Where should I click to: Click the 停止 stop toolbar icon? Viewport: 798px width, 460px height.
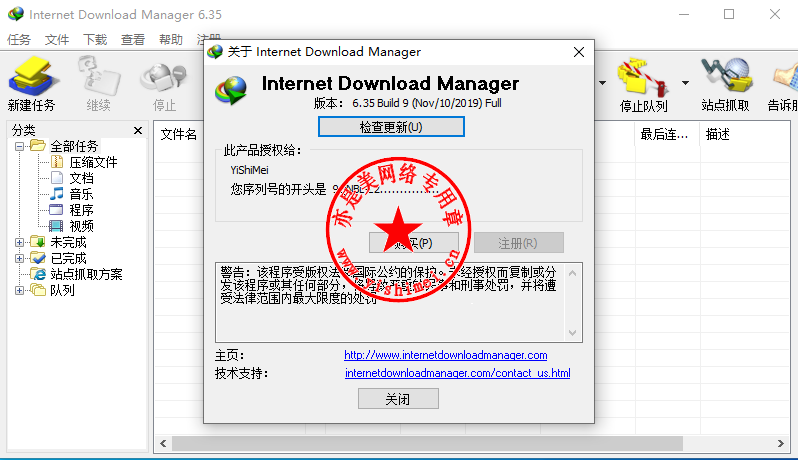pos(164,84)
